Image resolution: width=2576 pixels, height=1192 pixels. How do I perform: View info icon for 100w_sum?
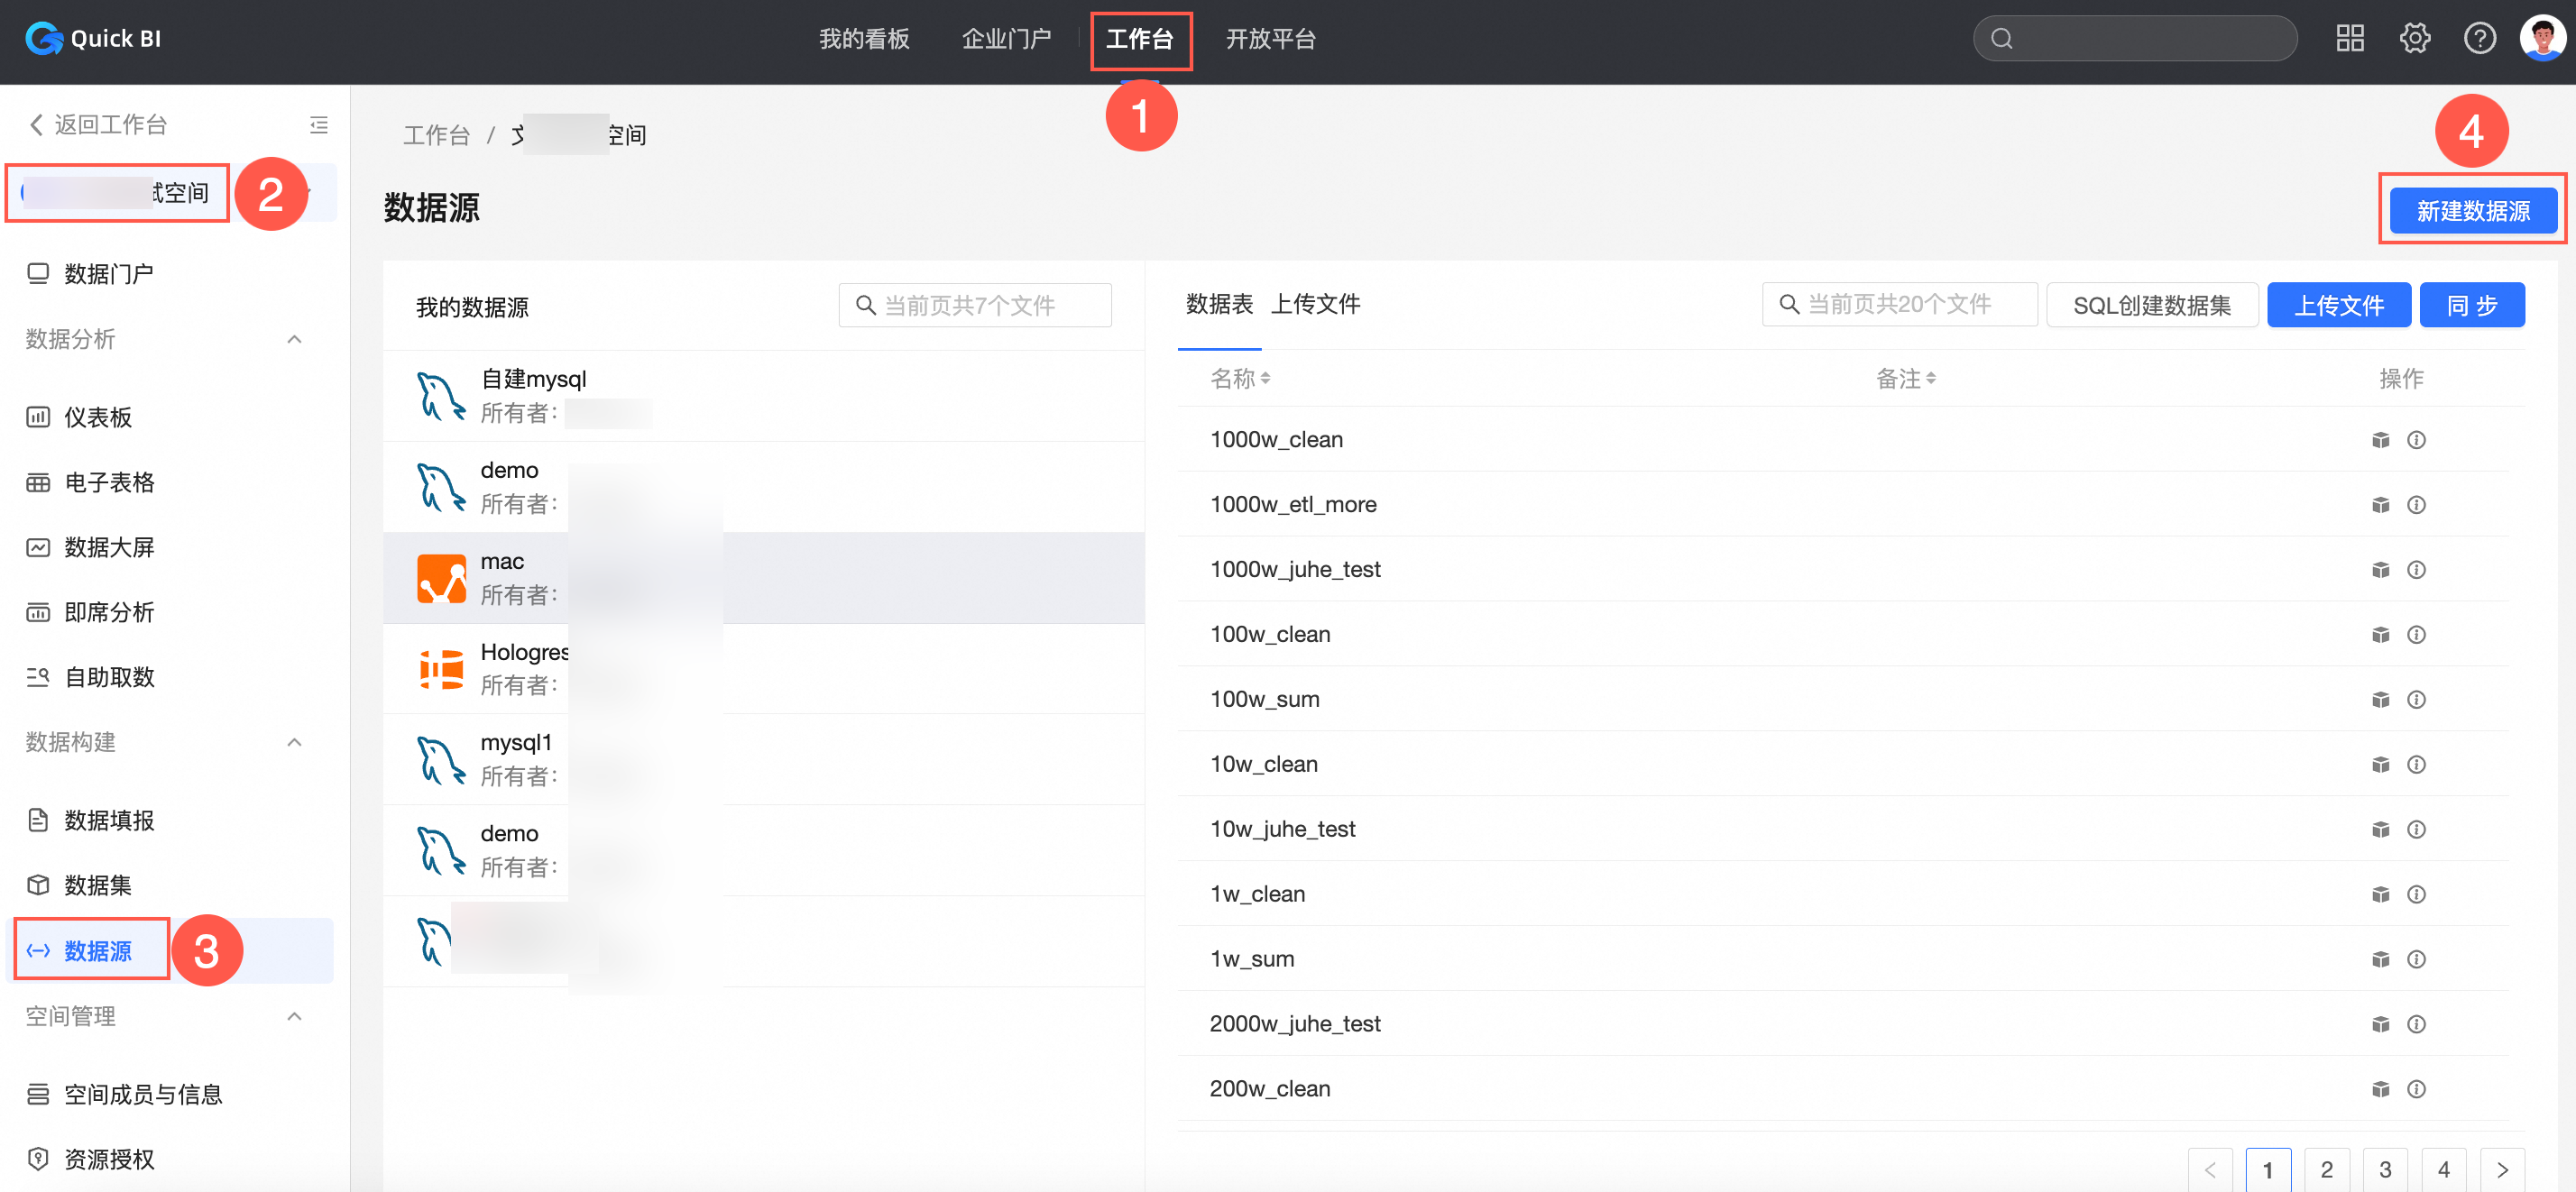[x=2416, y=700]
